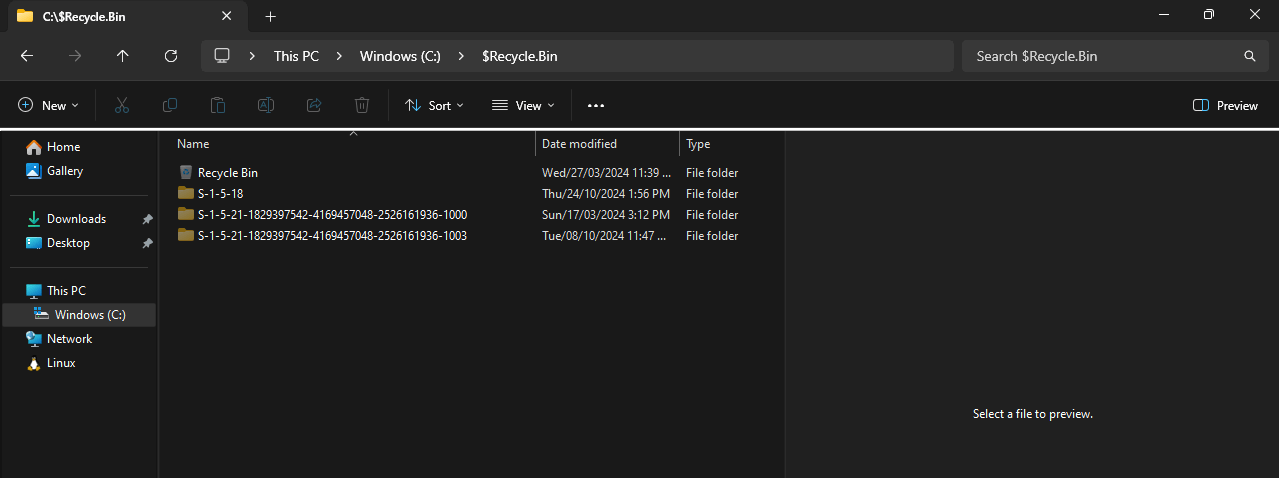Click the Copy icon in the toolbar
This screenshot has width=1279, height=478.
[x=170, y=105]
